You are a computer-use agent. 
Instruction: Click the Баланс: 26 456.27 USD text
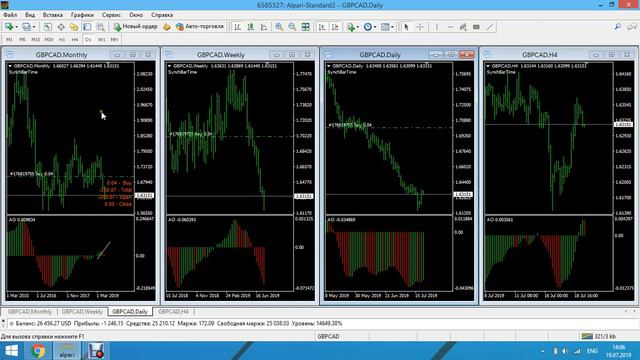tap(43, 323)
